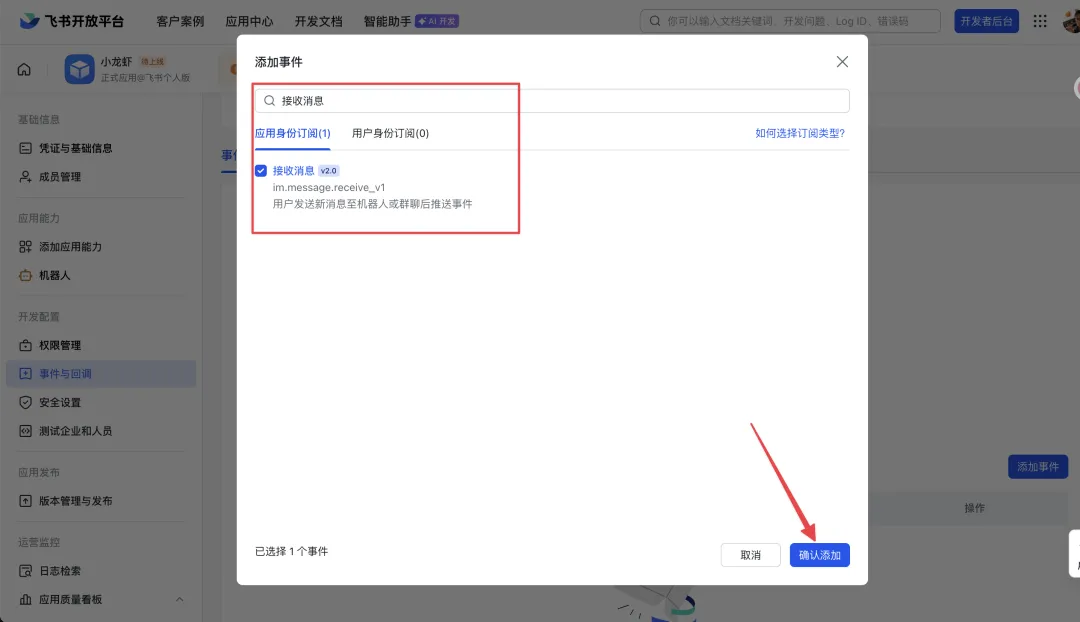
Task: Click the 权限管理 icon
Action: (x=25, y=345)
